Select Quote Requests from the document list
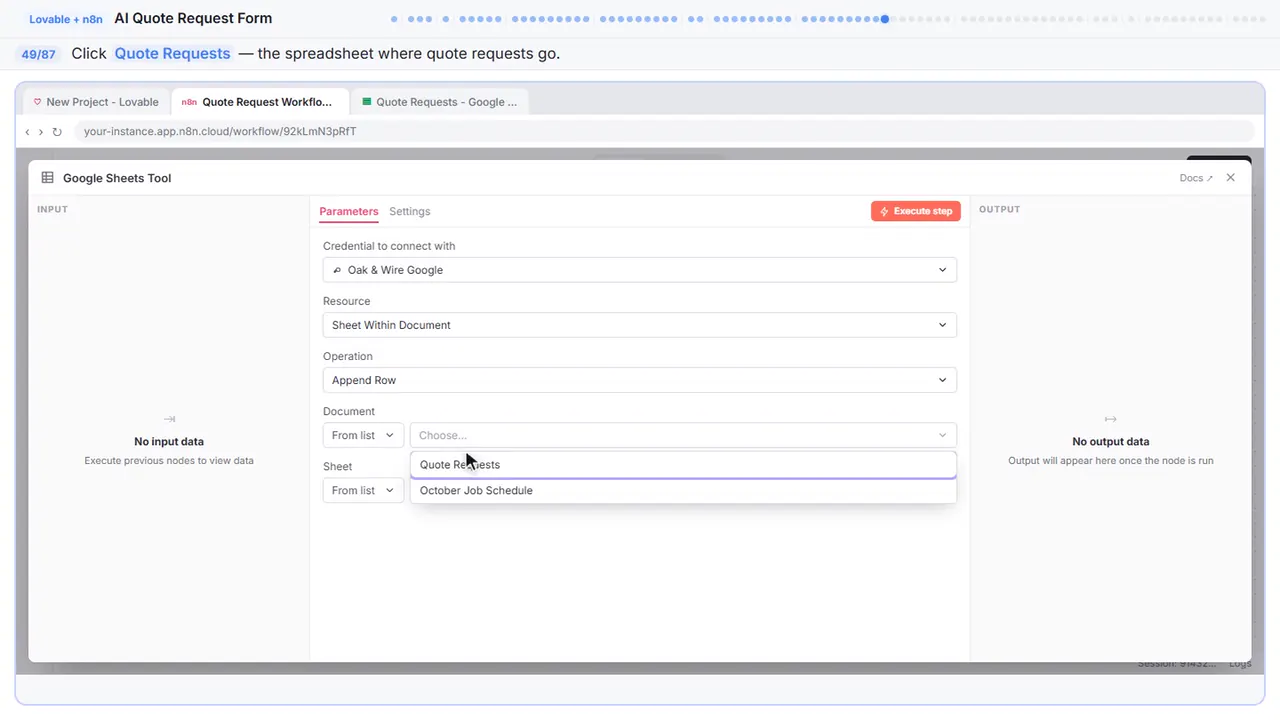This screenshot has width=1280, height=720. pos(683,464)
